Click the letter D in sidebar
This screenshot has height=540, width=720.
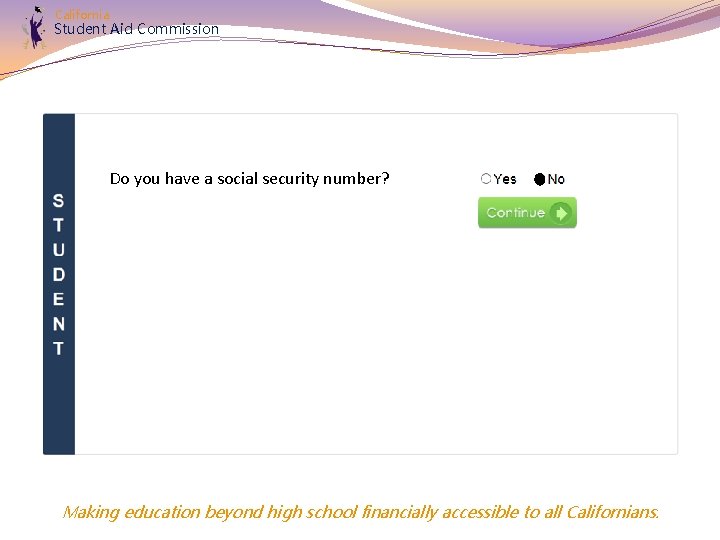[x=58, y=275]
